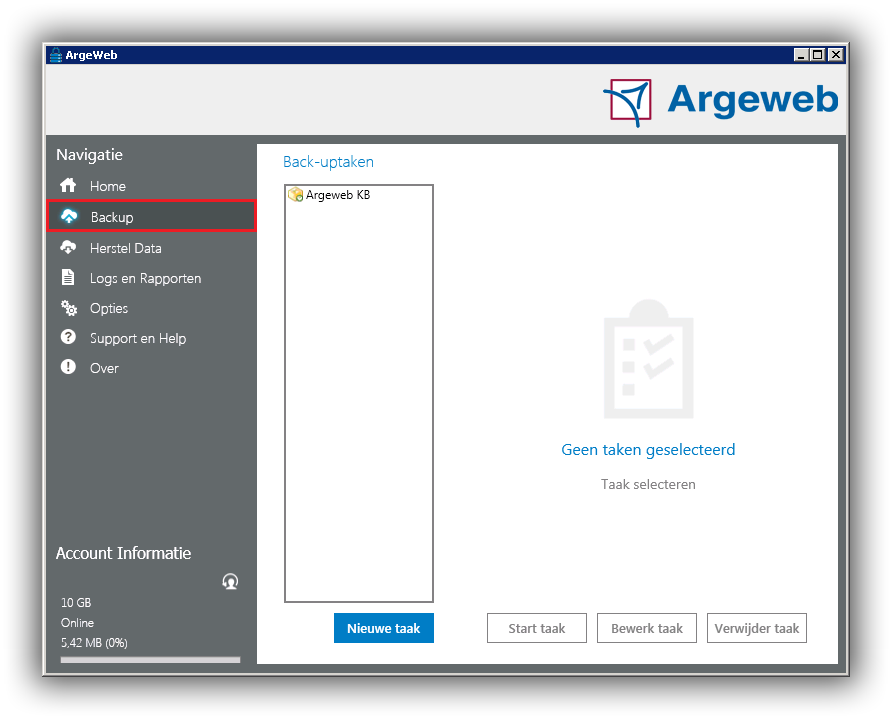The image size is (892, 719).
Task: Open Logs en Rapporten
Action: [x=151, y=278]
